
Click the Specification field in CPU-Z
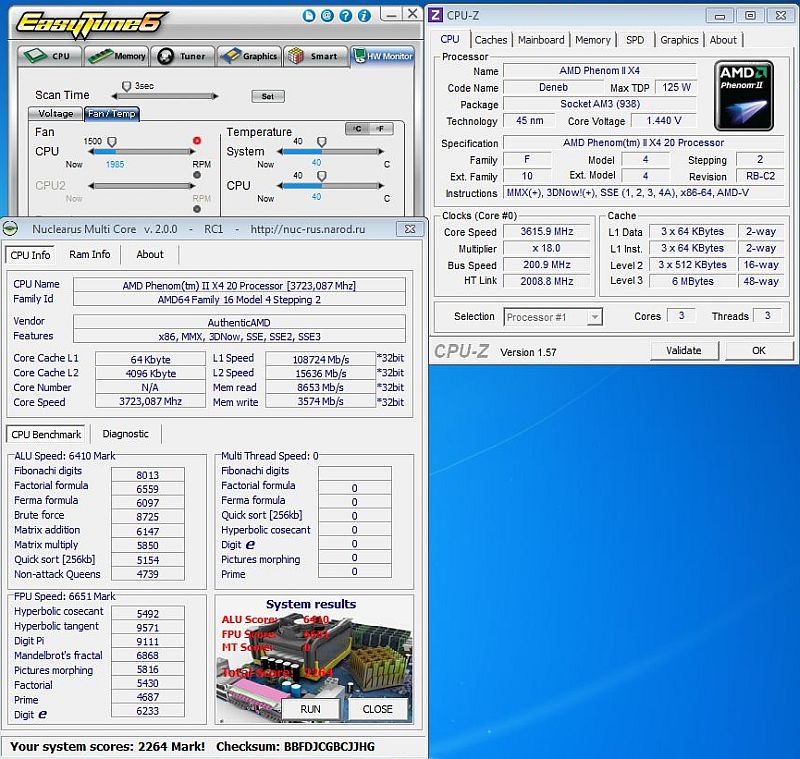tap(643, 143)
